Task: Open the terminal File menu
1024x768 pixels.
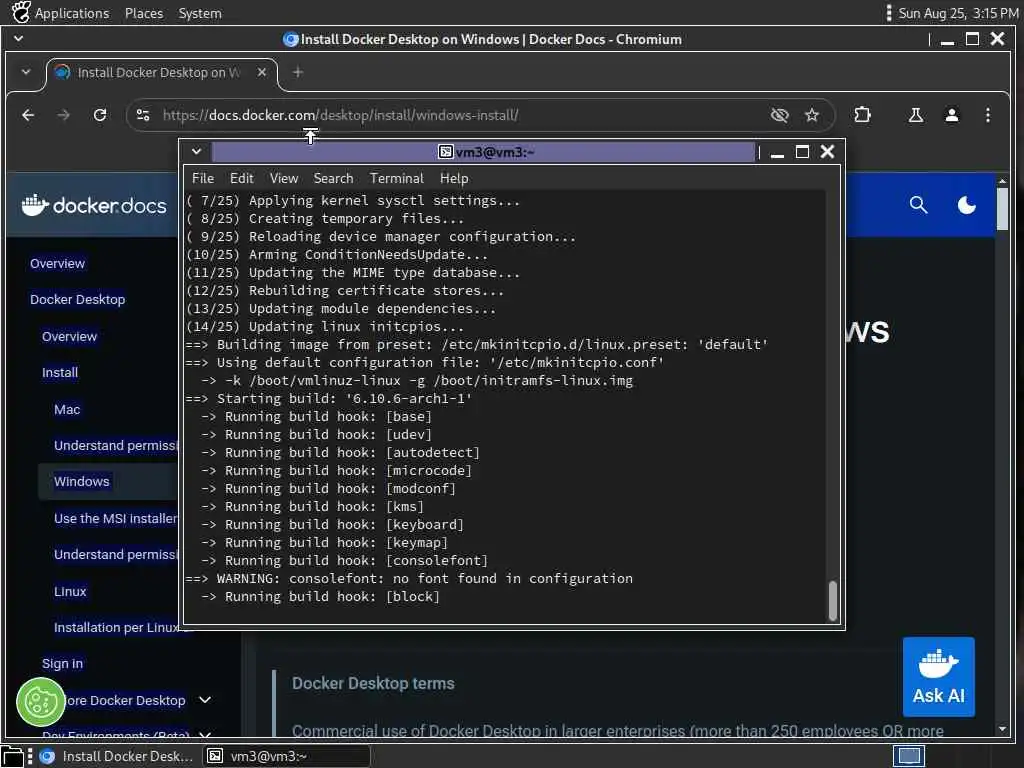Action: coord(202,178)
